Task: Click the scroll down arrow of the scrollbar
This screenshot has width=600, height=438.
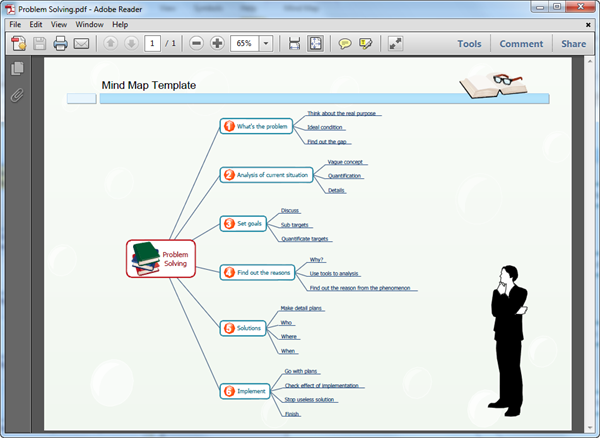Action: 590,427
